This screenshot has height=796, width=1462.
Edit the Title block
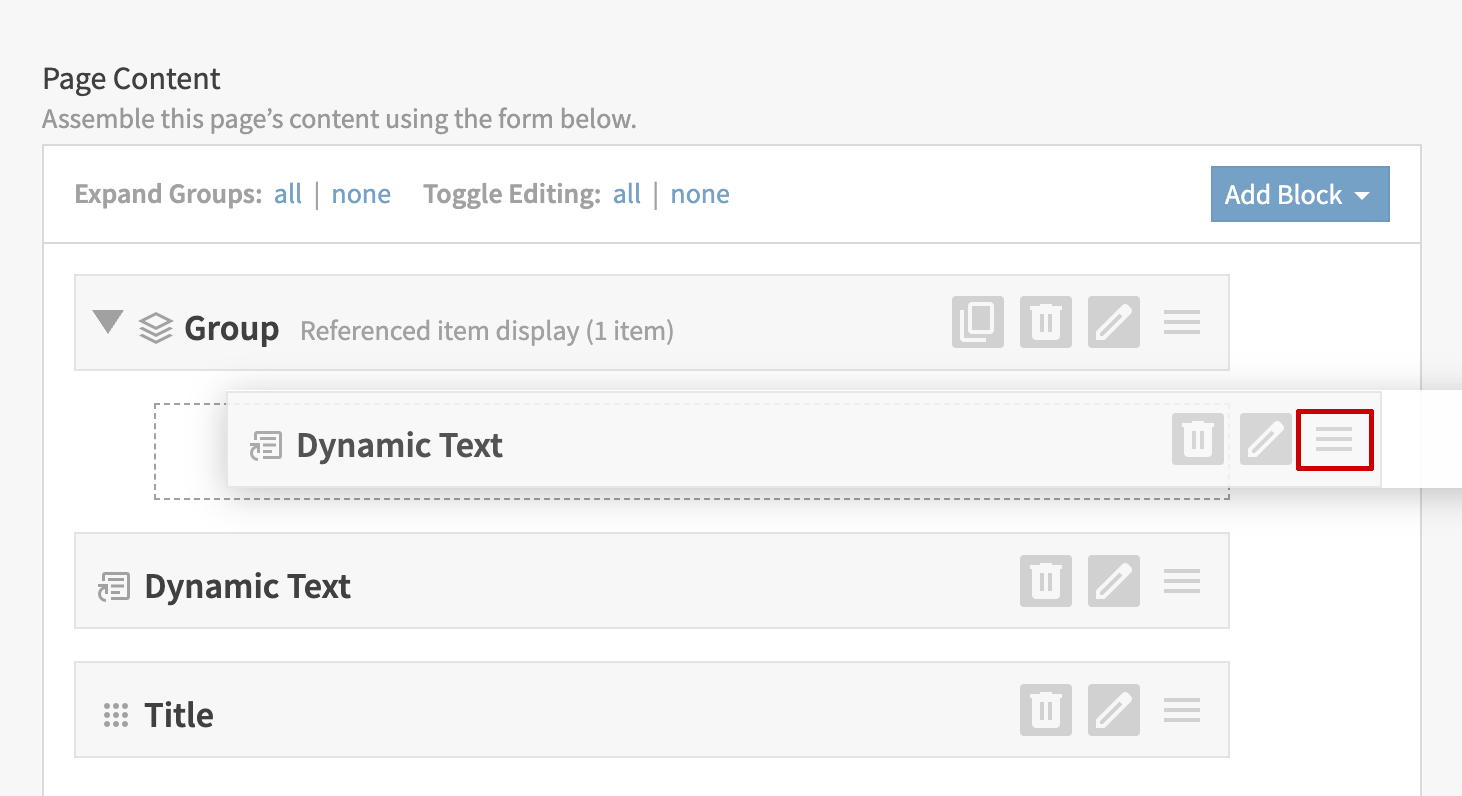1113,710
